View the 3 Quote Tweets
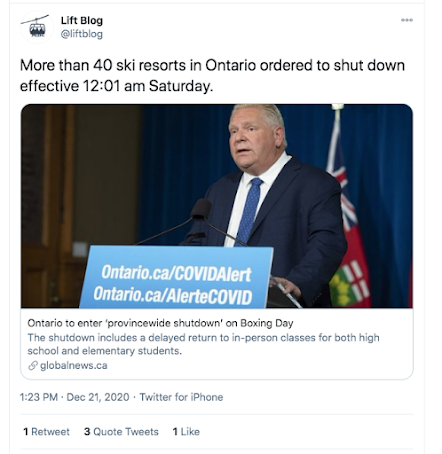The image size is (442, 454). coord(121,432)
